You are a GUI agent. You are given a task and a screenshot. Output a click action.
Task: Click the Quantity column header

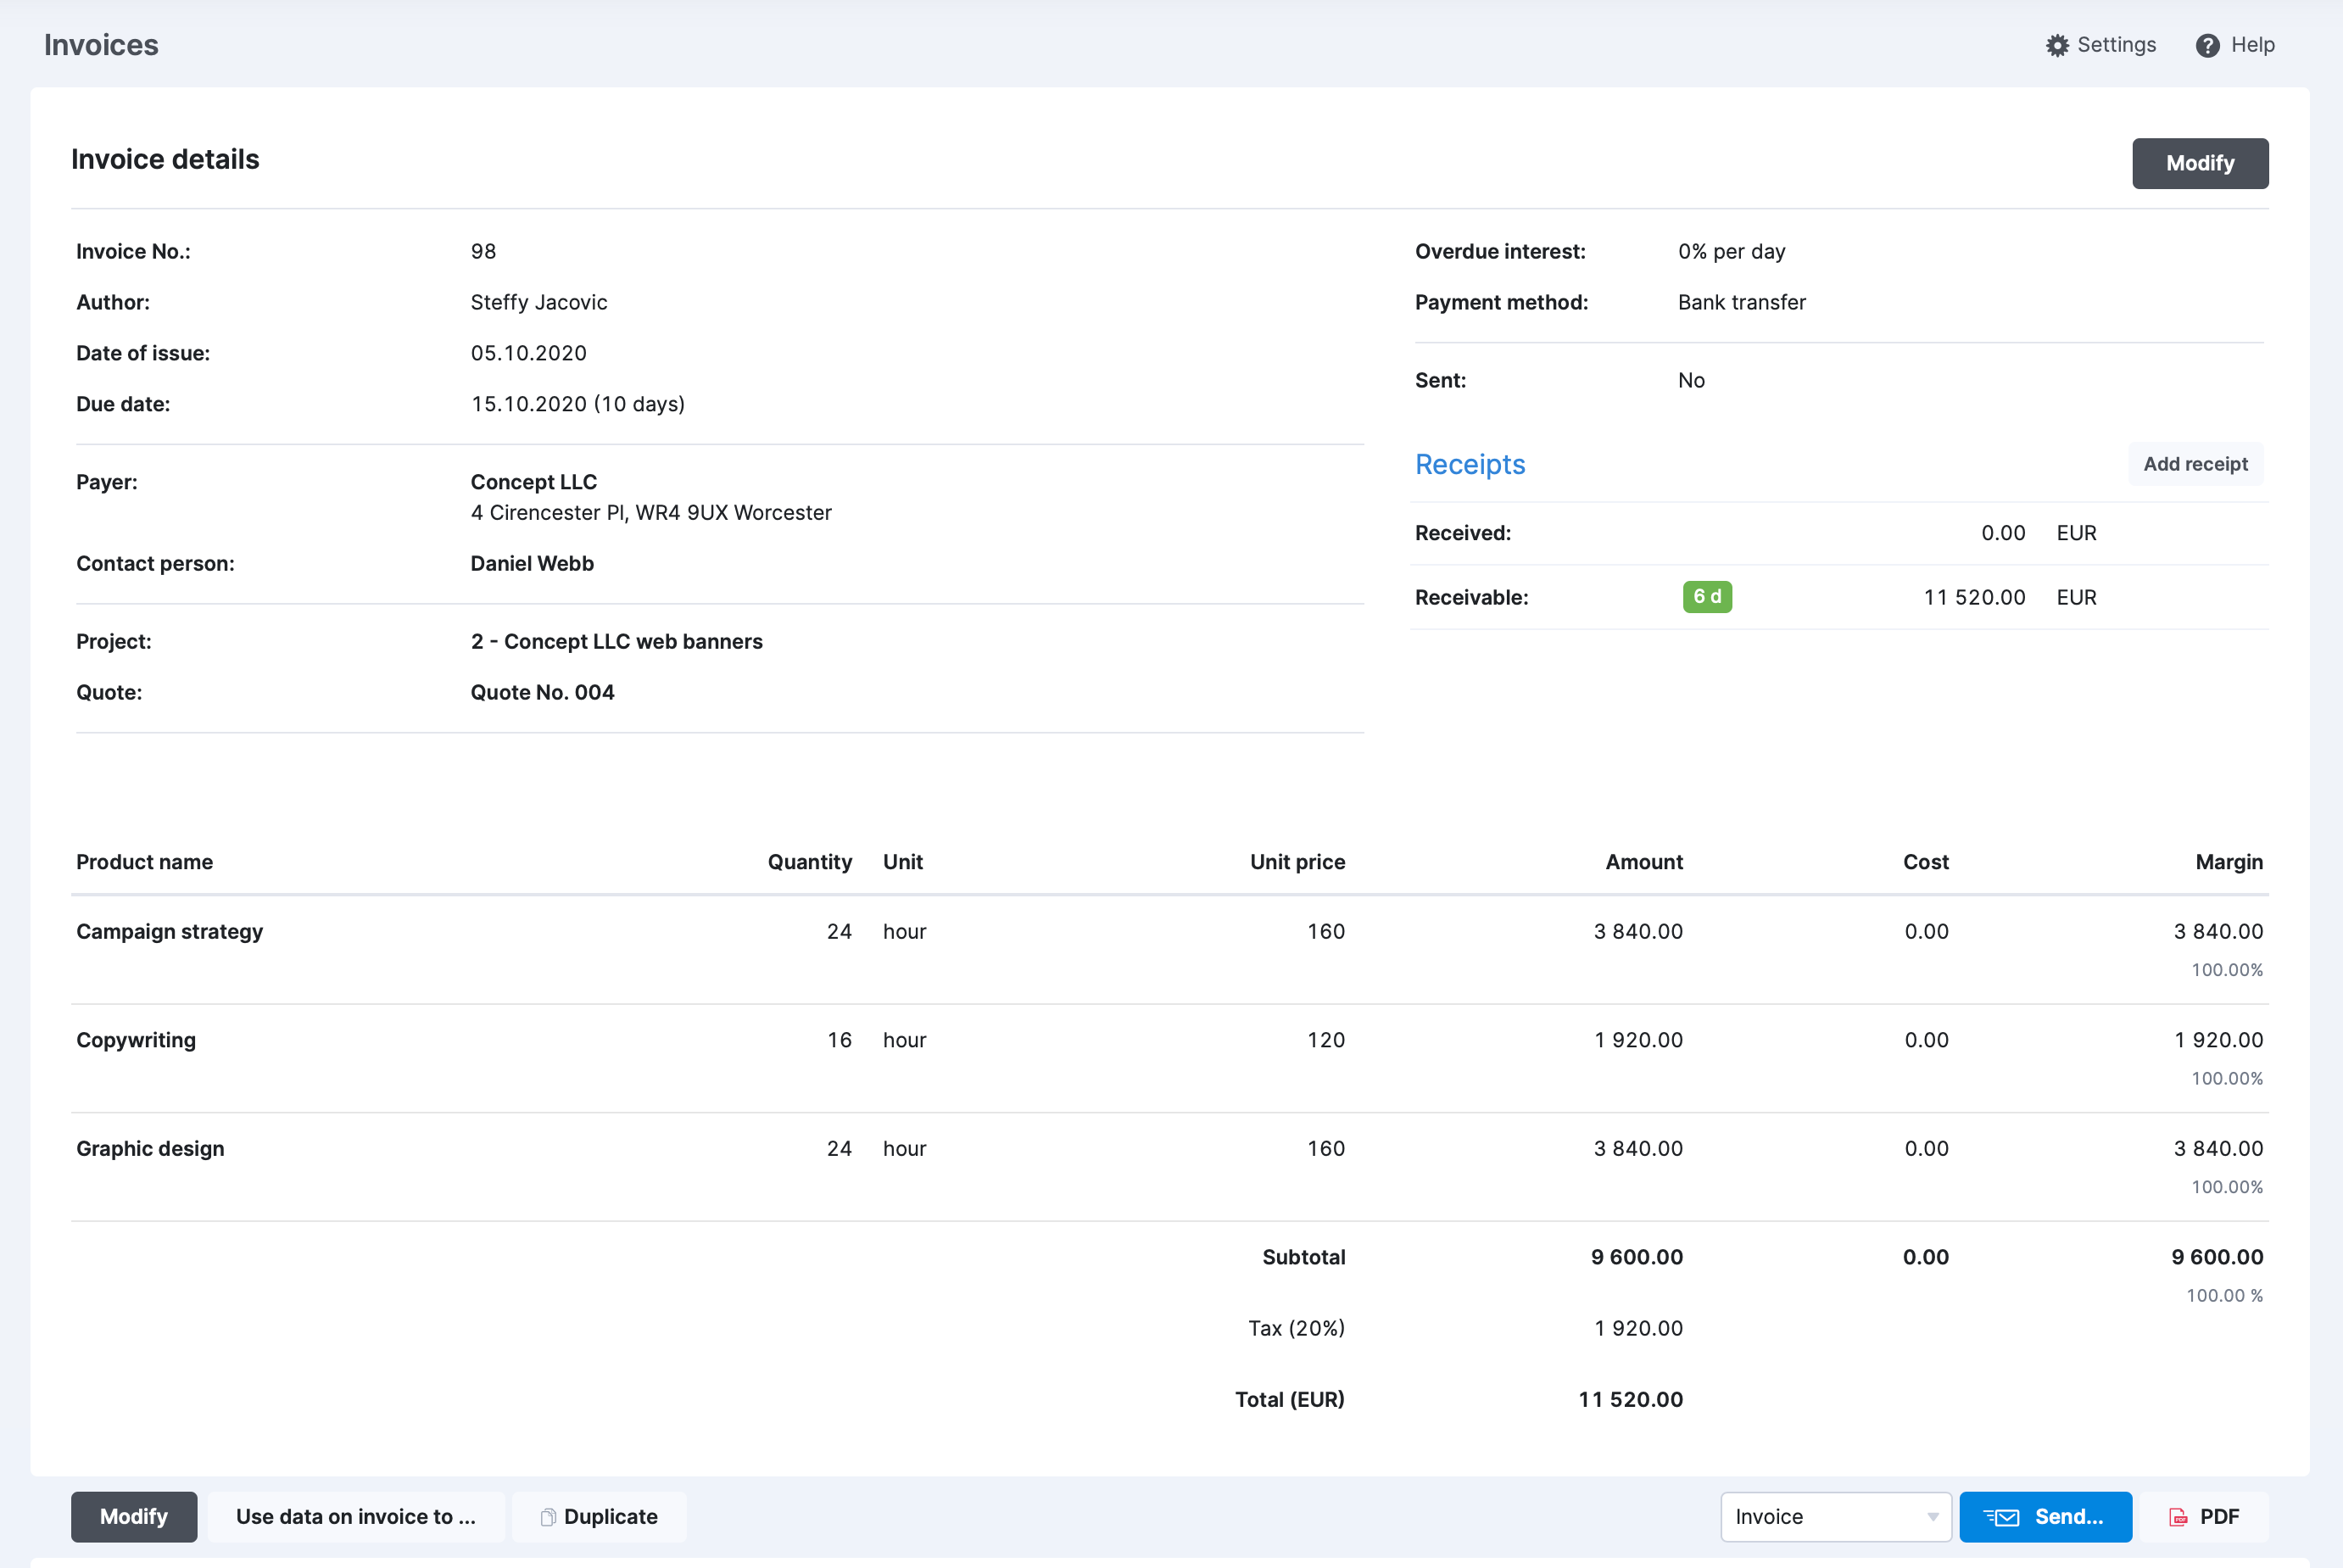pyautogui.click(x=809, y=862)
